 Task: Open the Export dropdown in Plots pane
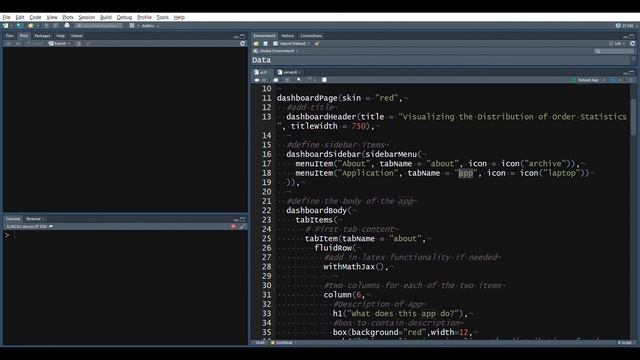(60, 43)
